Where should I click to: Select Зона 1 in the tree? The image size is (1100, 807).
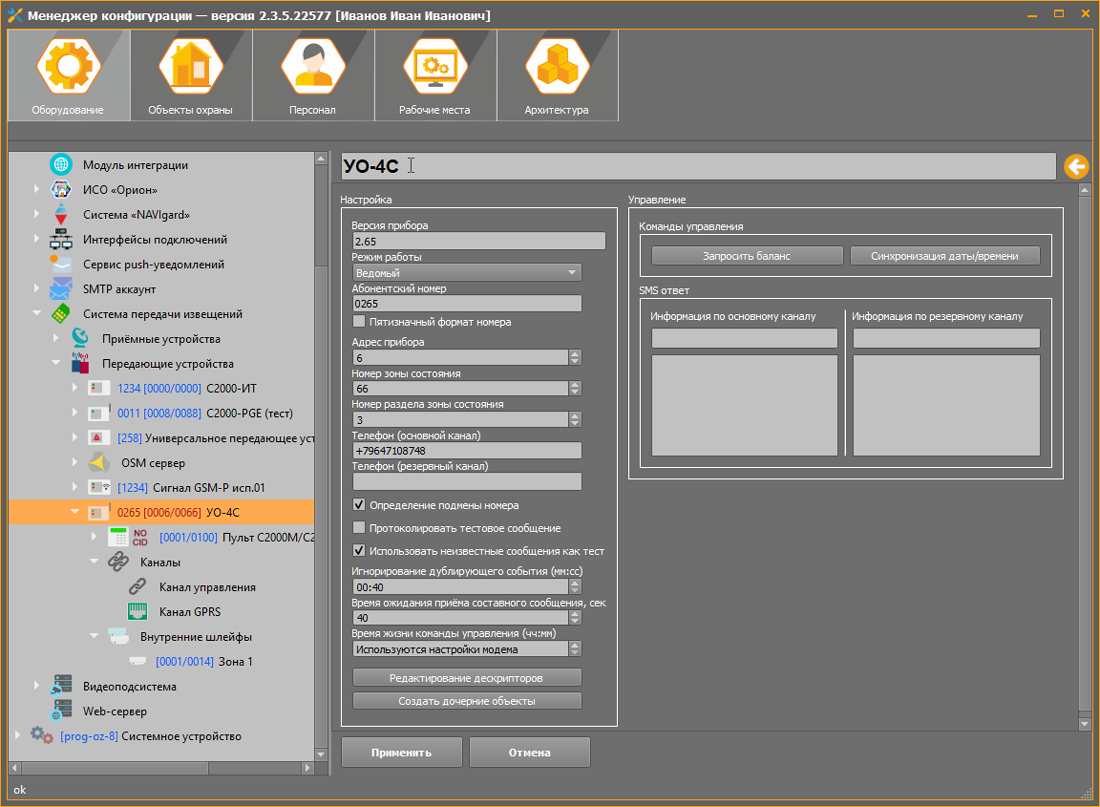pos(235,661)
